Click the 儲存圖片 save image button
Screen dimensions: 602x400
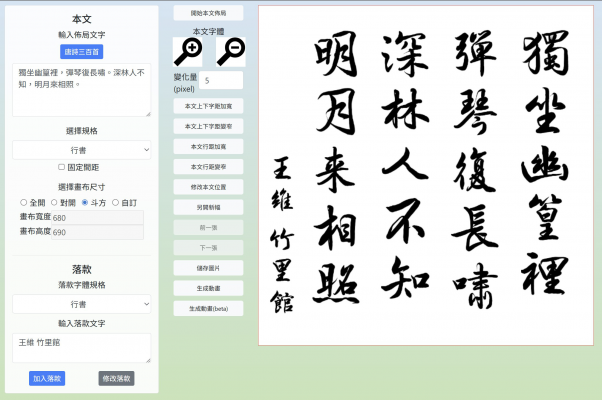pos(208,268)
